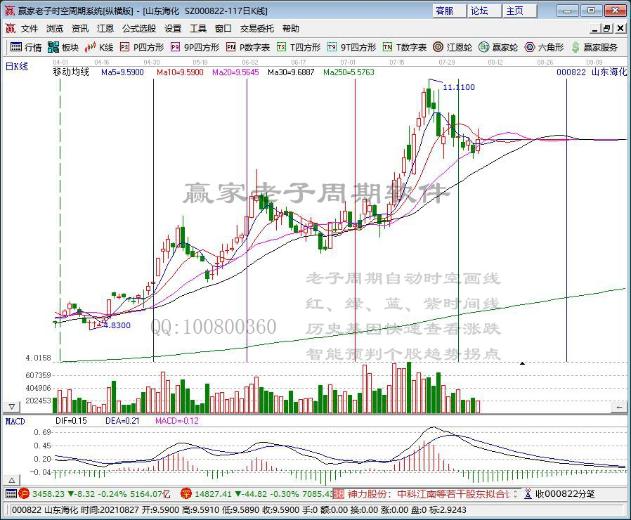Open the 江恩轮 Gann wheel tool
The height and width of the screenshot is (520, 631).
[x=452, y=47]
